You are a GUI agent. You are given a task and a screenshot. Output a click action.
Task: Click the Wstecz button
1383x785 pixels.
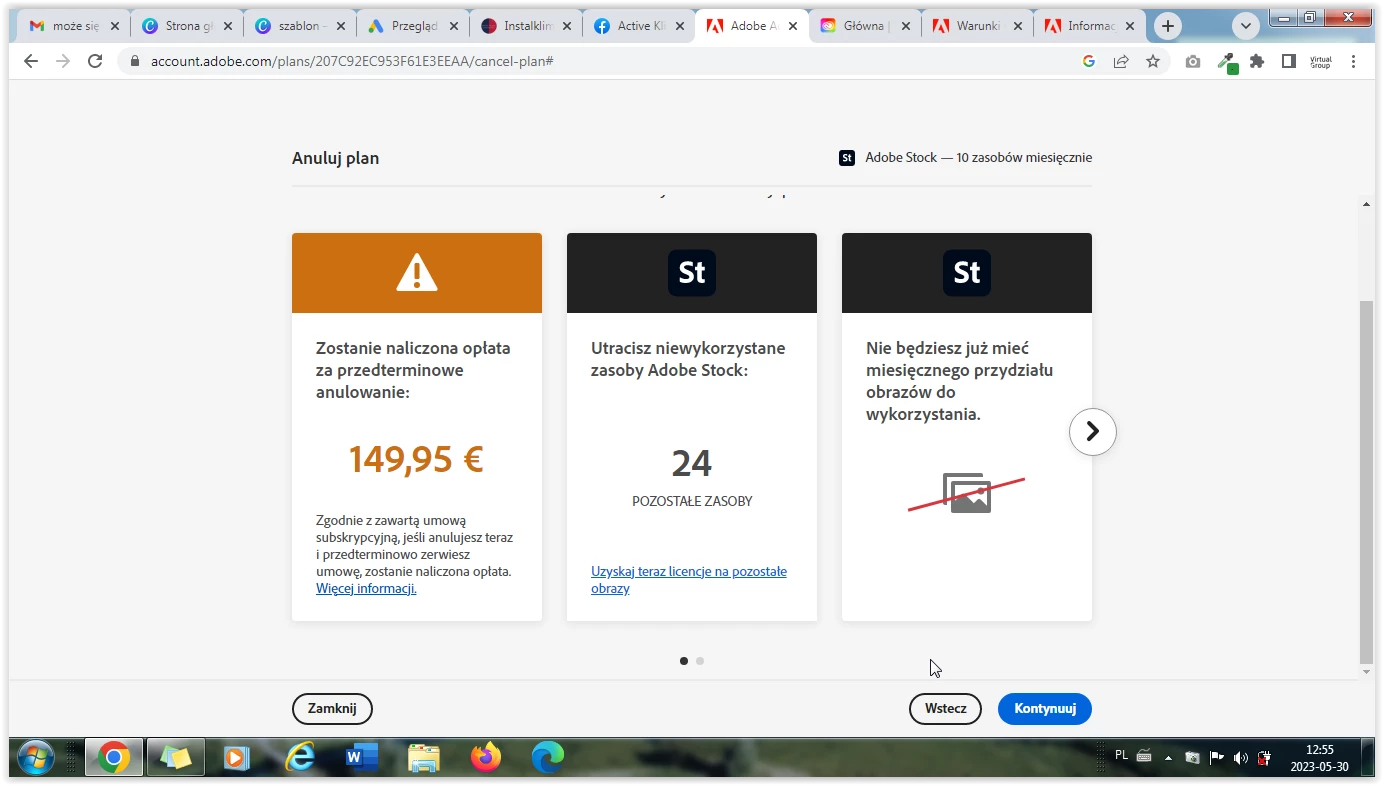pos(945,709)
